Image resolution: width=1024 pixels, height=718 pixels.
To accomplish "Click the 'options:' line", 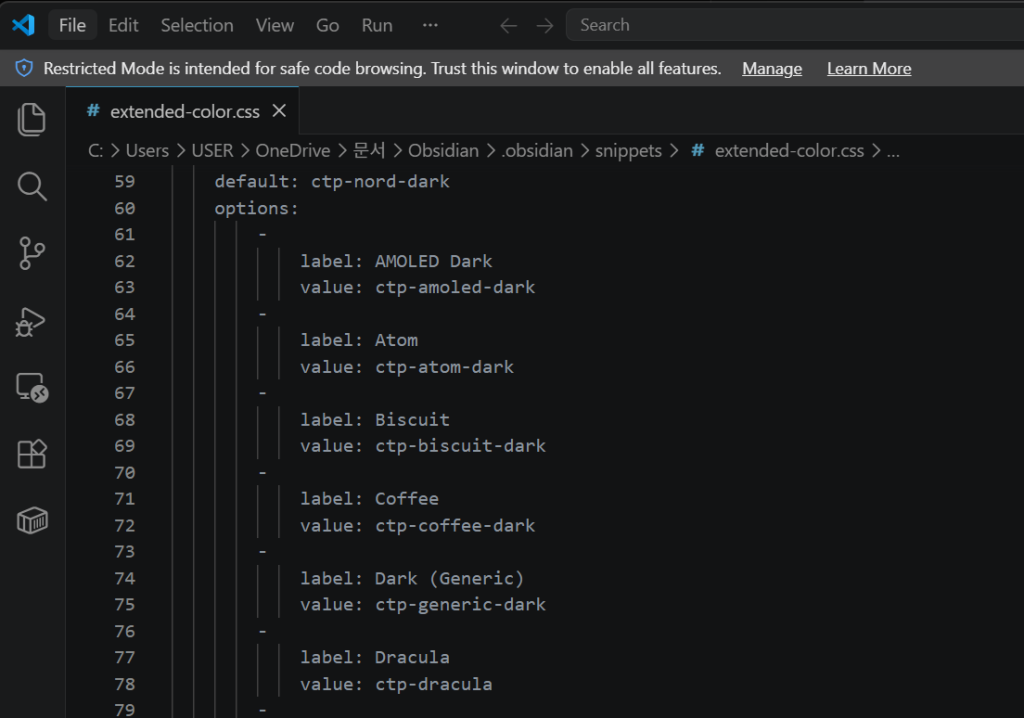I will point(257,208).
